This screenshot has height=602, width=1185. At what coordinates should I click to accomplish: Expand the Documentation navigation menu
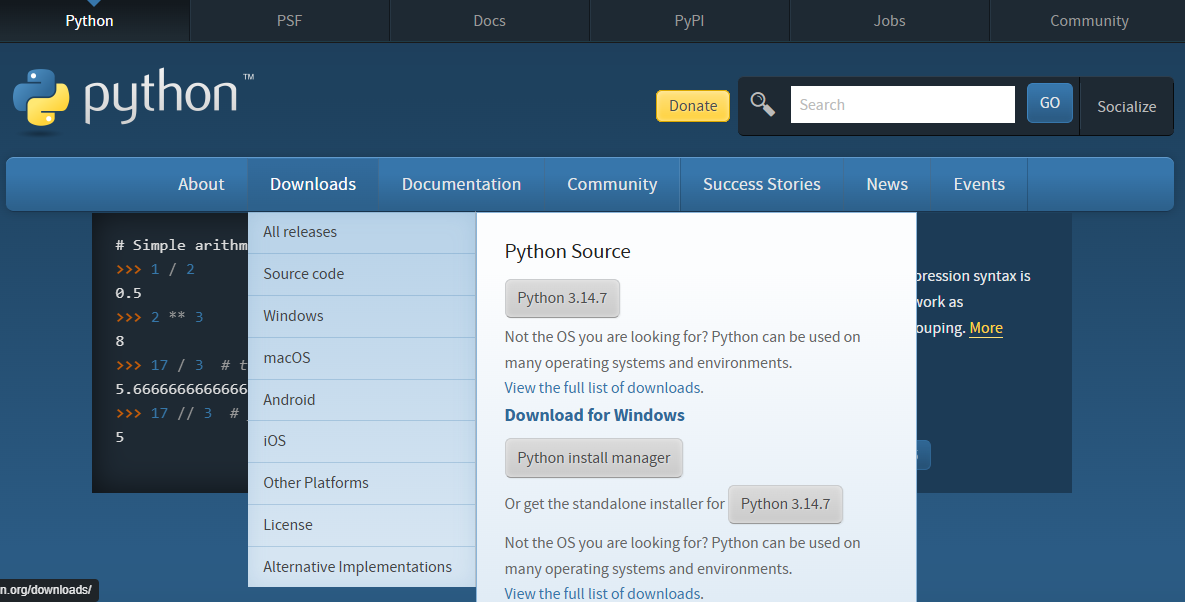(461, 184)
